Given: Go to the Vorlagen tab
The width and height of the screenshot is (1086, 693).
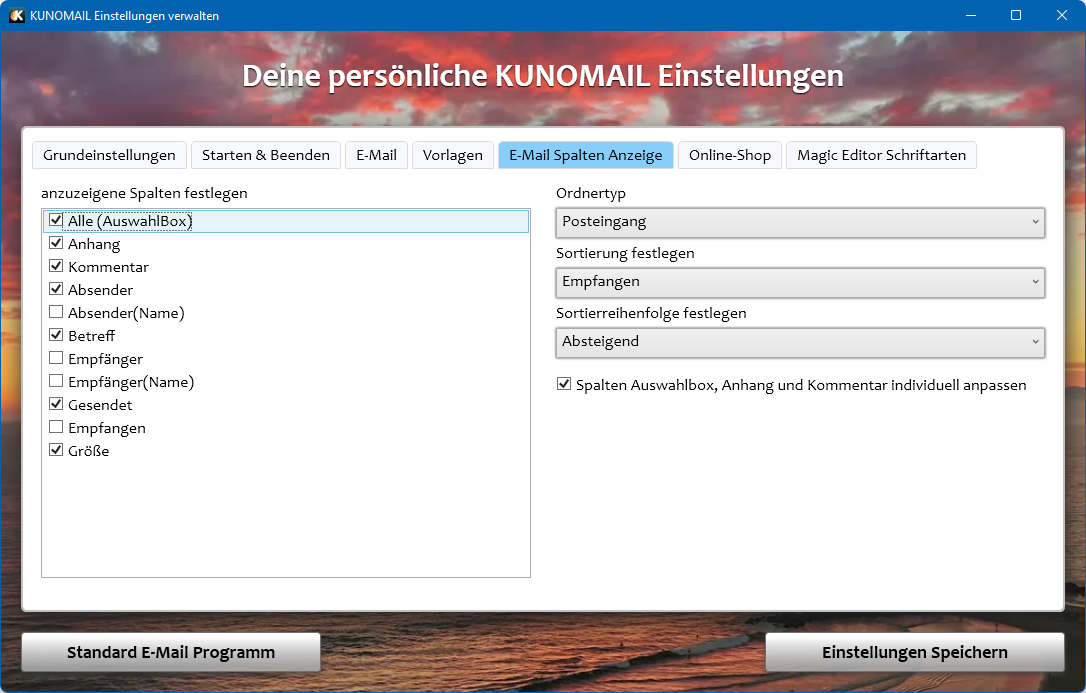Looking at the screenshot, I should [453, 155].
